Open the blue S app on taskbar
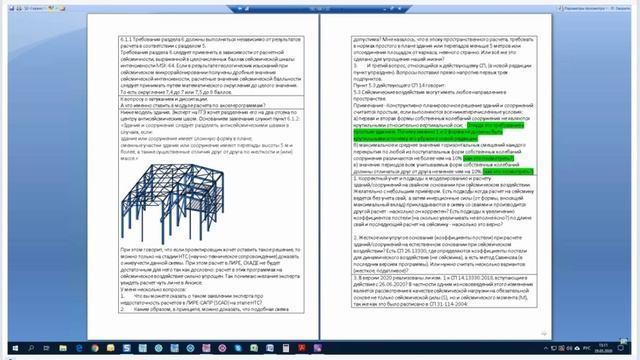 pyautogui.click(x=127, y=348)
